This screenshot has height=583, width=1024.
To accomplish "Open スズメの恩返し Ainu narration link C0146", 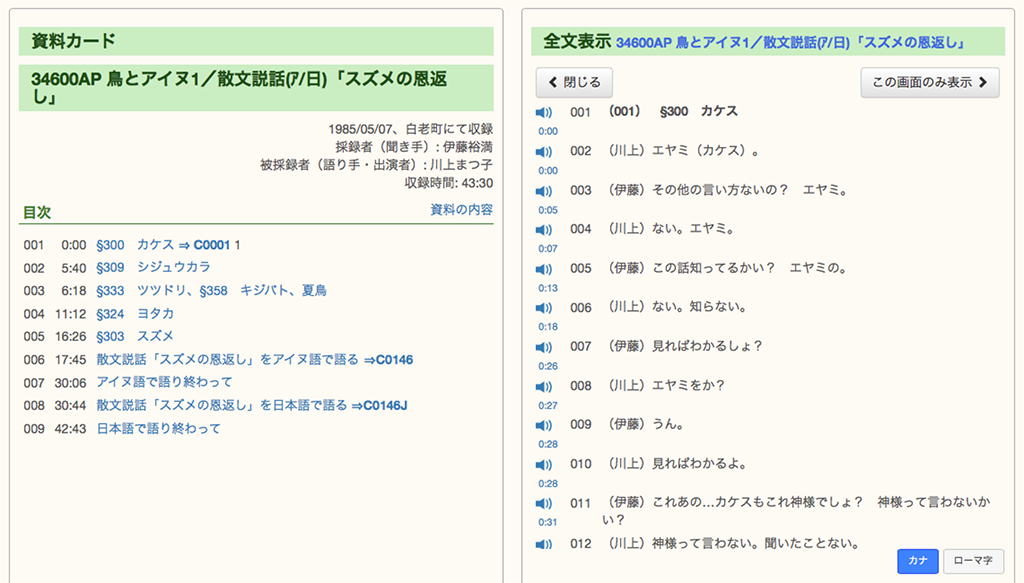I will 254,359.
